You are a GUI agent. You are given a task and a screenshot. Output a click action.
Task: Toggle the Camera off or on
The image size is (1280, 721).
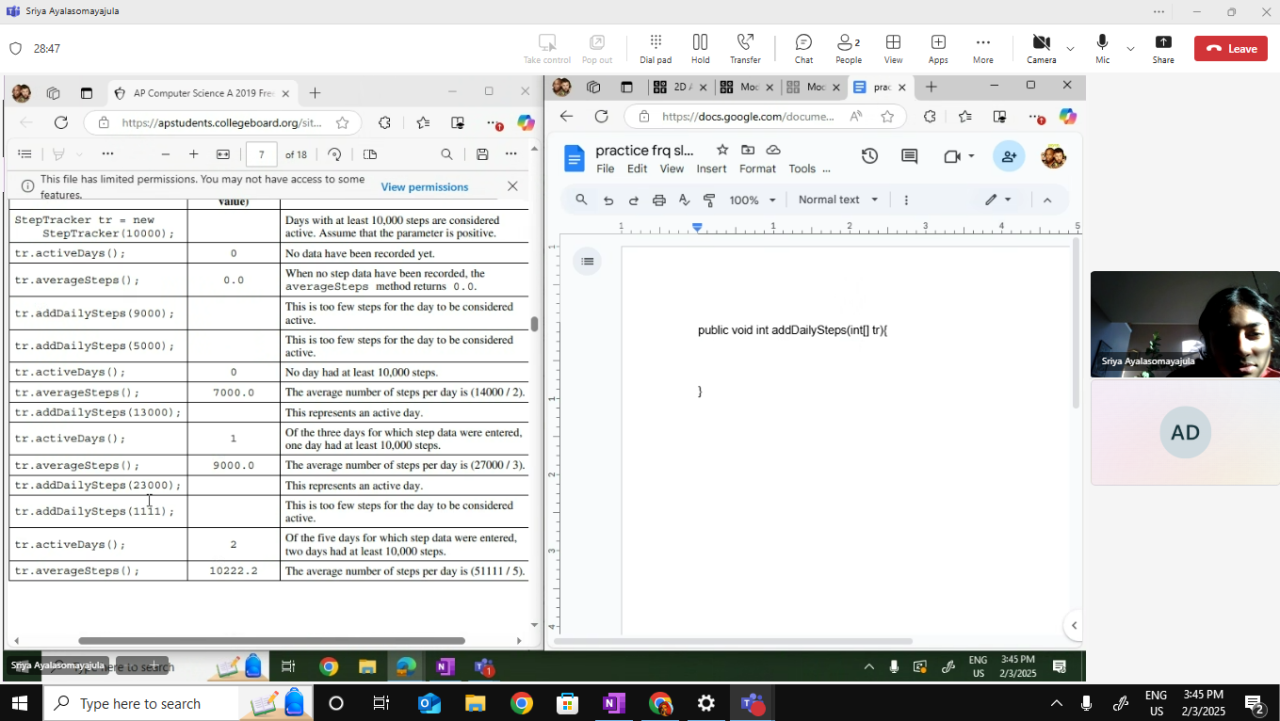[1041, 47]
